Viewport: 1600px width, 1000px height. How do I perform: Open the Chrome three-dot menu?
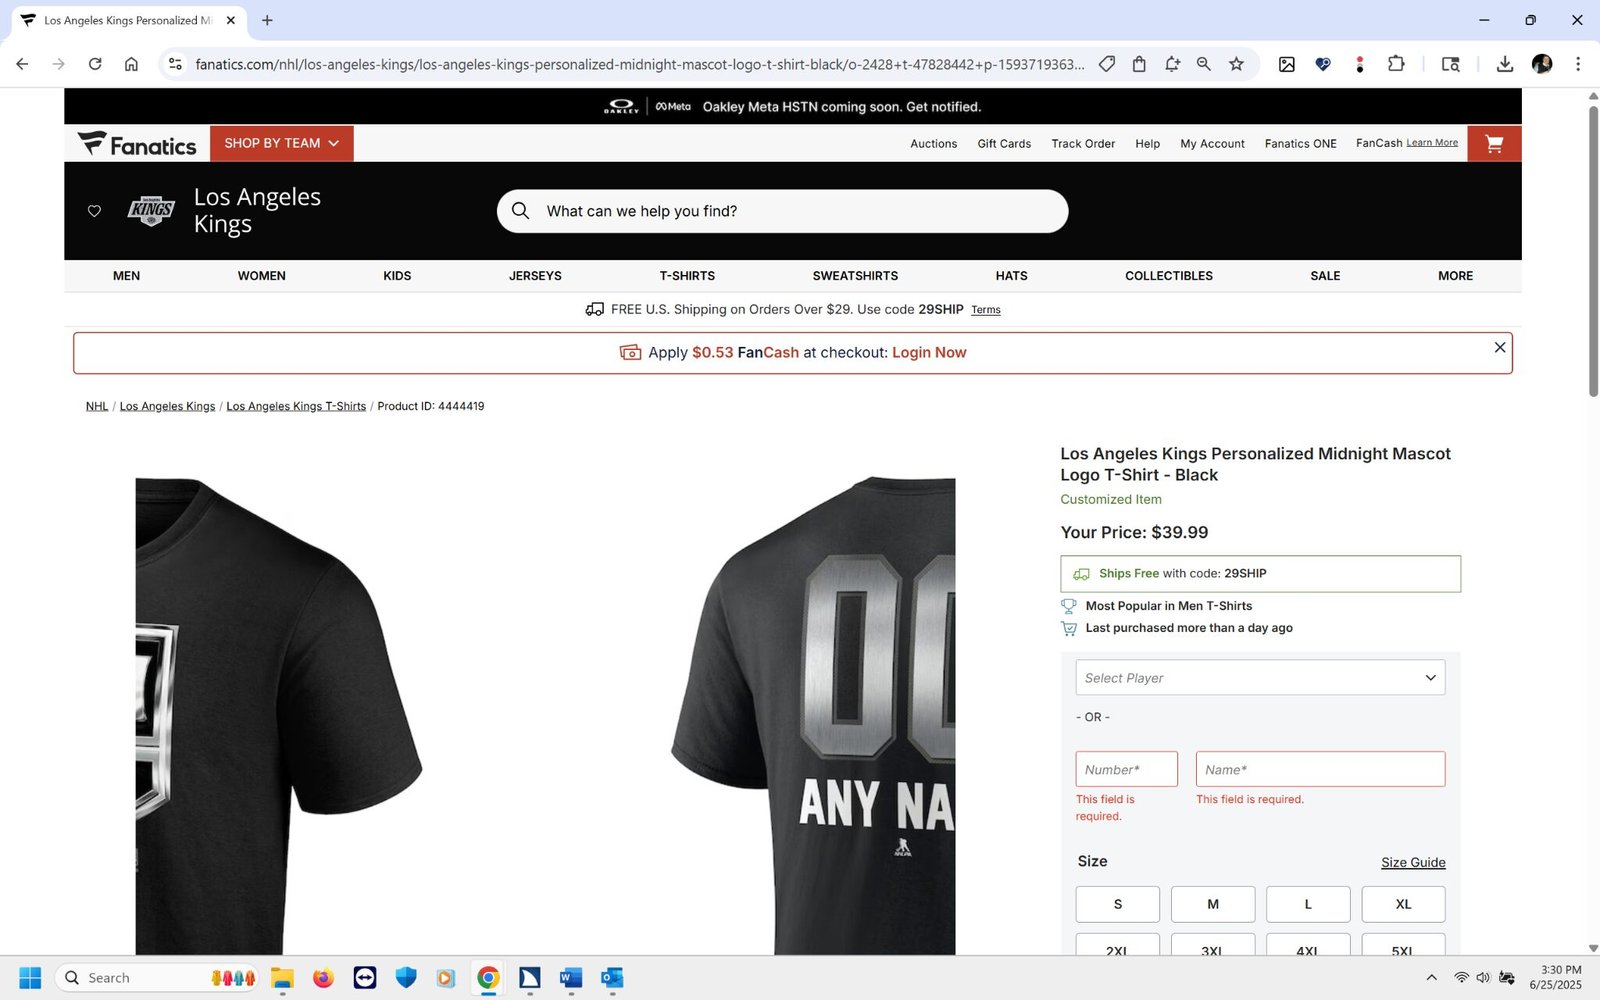pyautogui.click(x=1578, y=64)
